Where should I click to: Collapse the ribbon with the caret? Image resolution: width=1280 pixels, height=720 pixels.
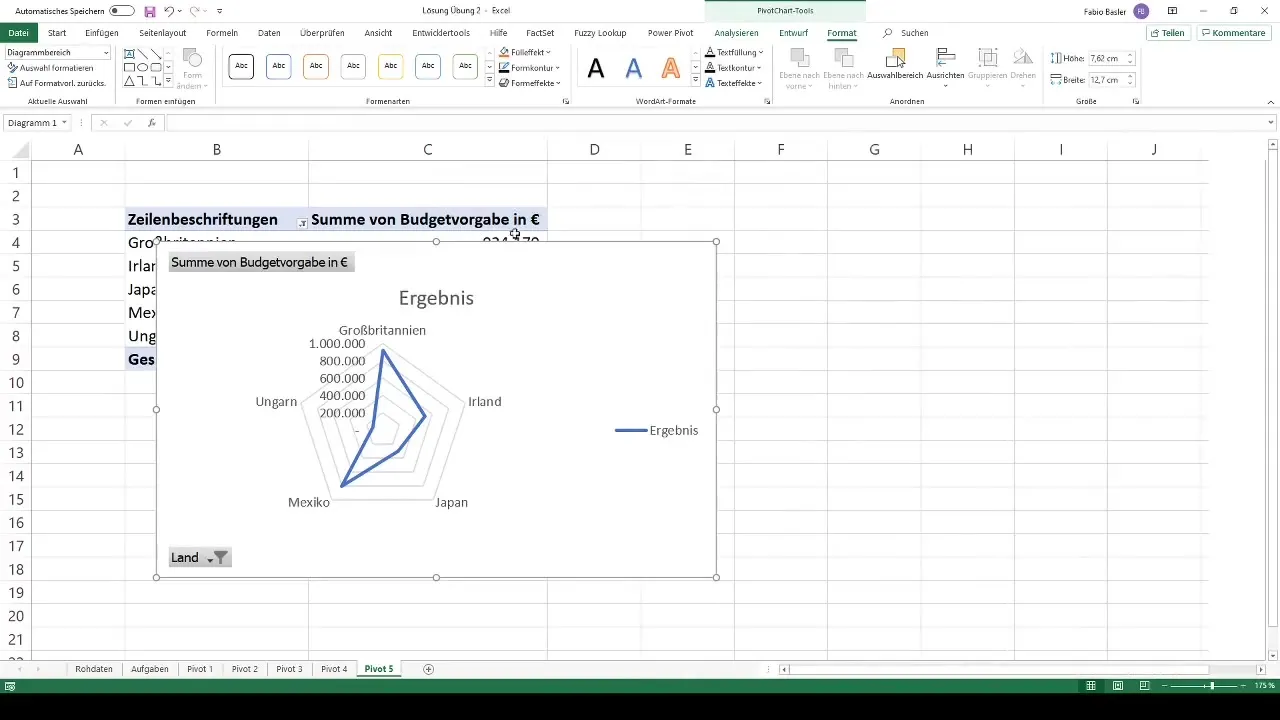coord(1271,102)
